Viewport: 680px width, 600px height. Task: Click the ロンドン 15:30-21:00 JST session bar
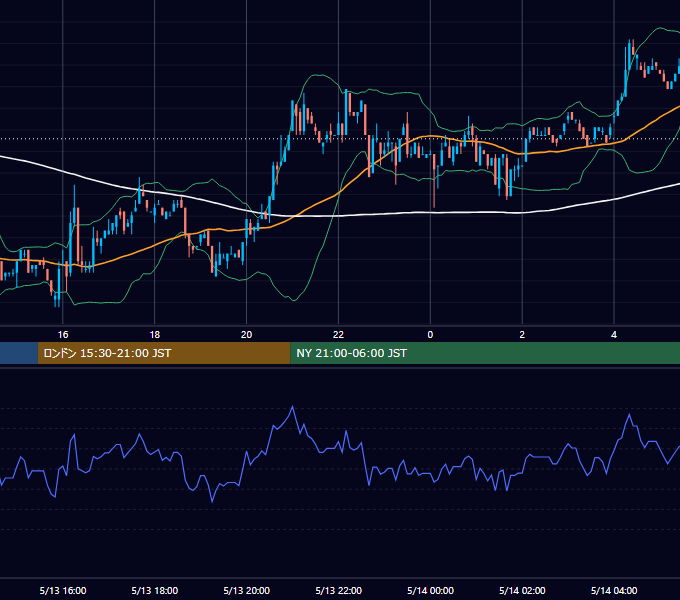(x=164, y=353)
